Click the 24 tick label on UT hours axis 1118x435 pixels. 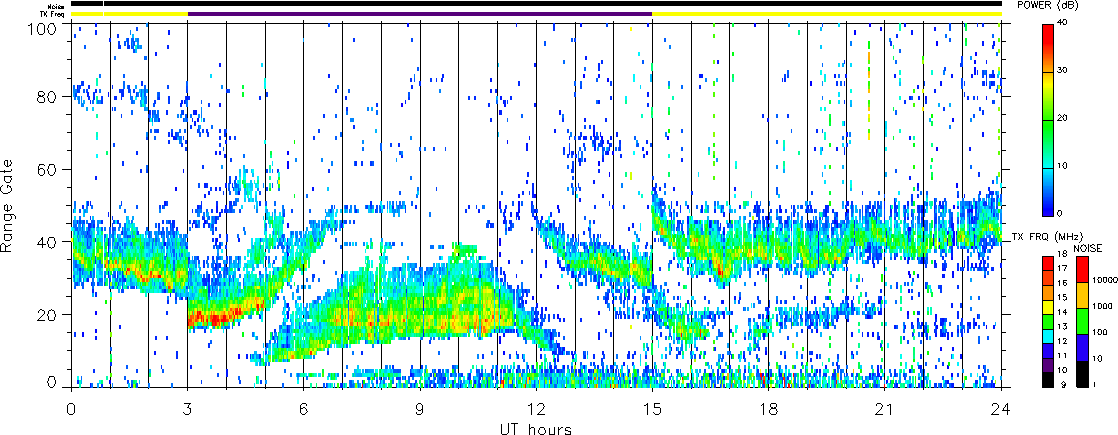click(1001, 409)
